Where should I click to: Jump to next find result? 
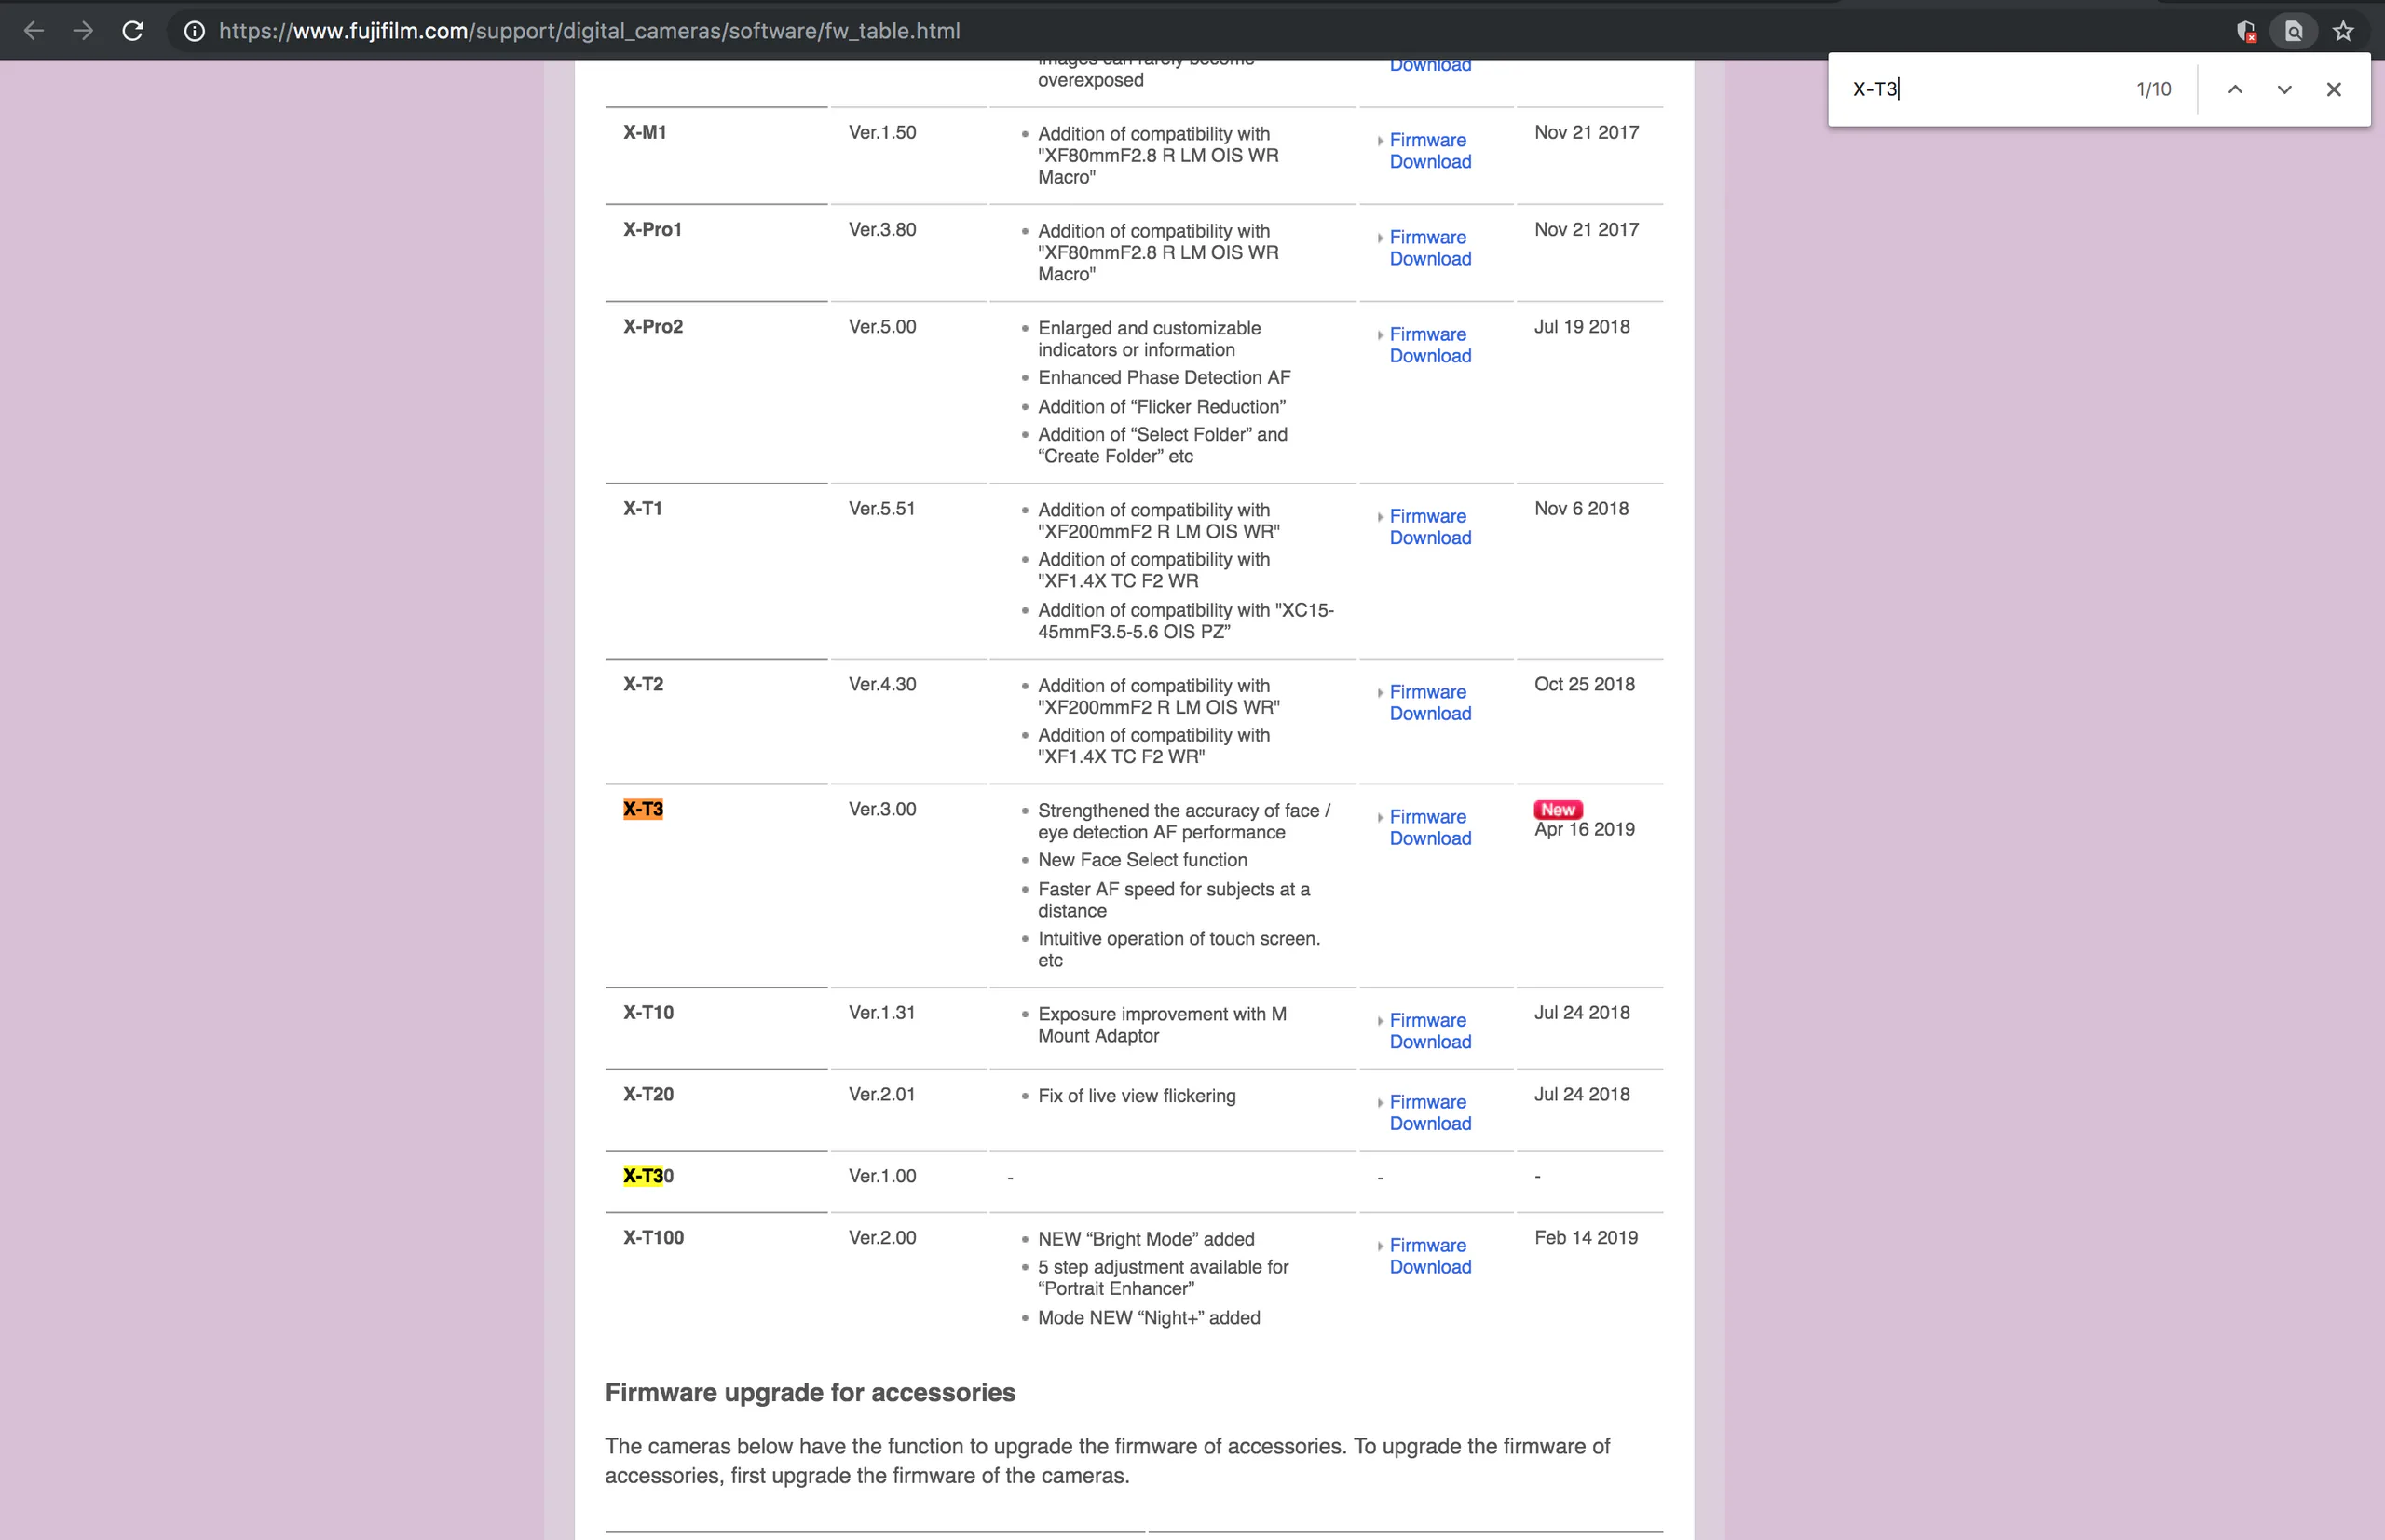(2284, 89)
